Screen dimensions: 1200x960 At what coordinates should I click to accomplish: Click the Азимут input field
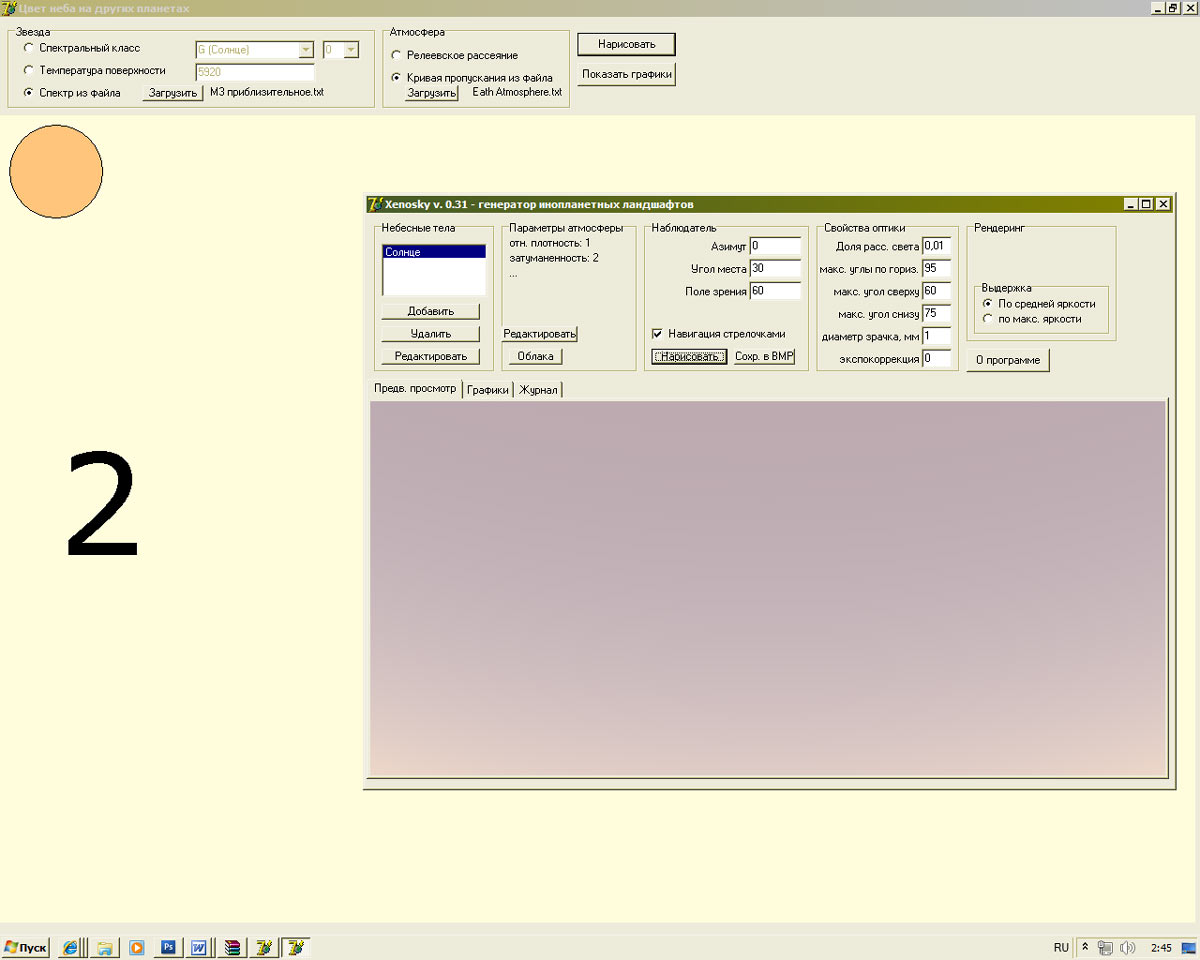coord(775,245)
